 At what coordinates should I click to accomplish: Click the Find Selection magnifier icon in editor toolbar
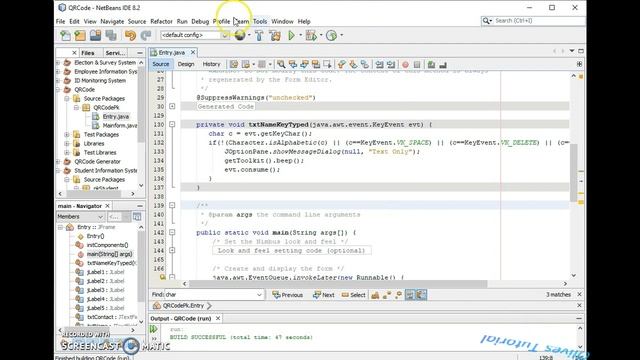(281, 64)
